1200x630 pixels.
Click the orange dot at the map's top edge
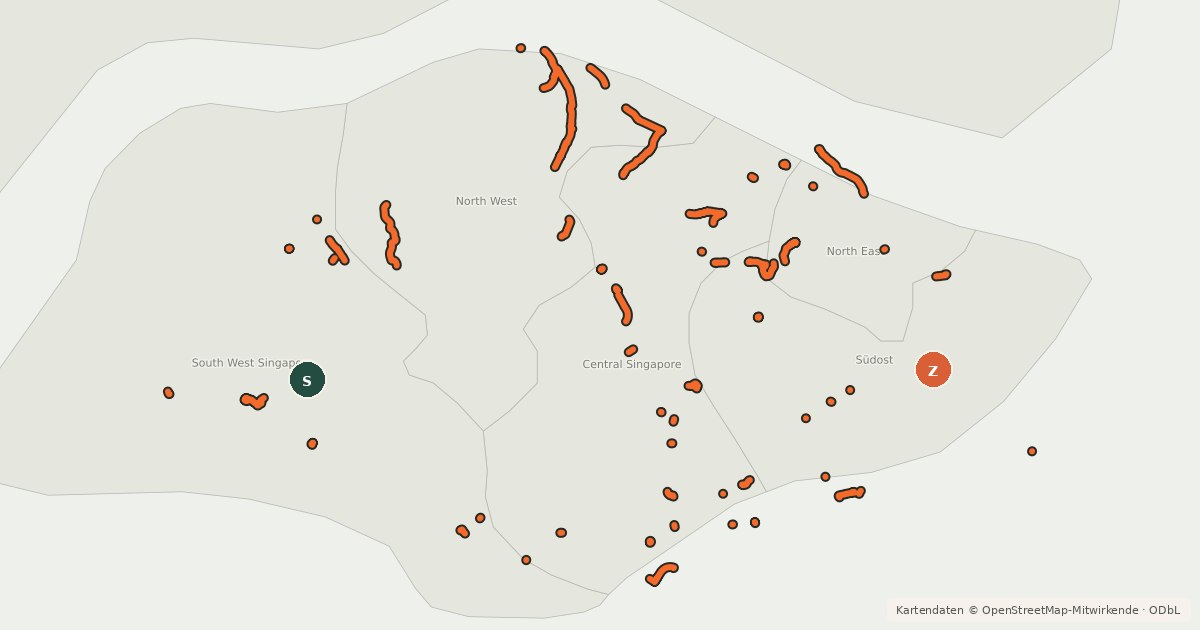[520, 48]
